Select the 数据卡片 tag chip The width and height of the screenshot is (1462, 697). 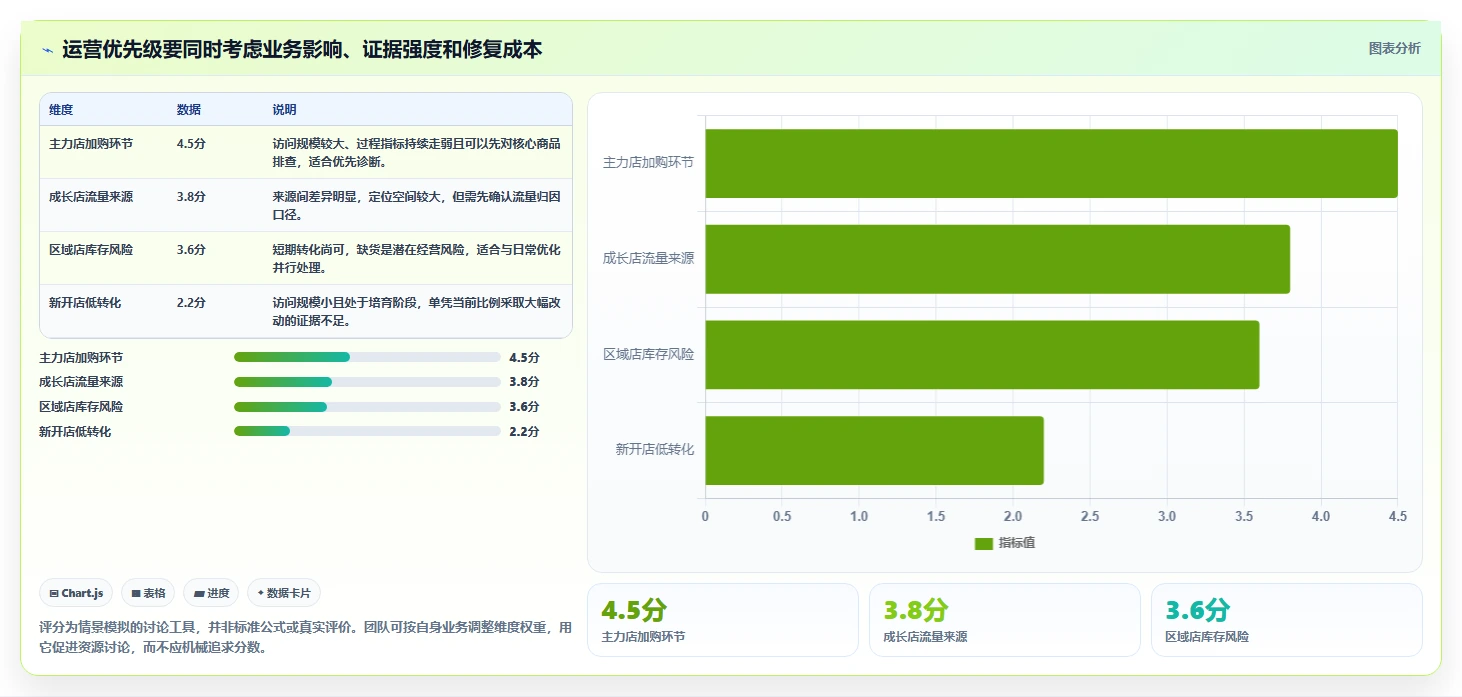click(284, 593)
